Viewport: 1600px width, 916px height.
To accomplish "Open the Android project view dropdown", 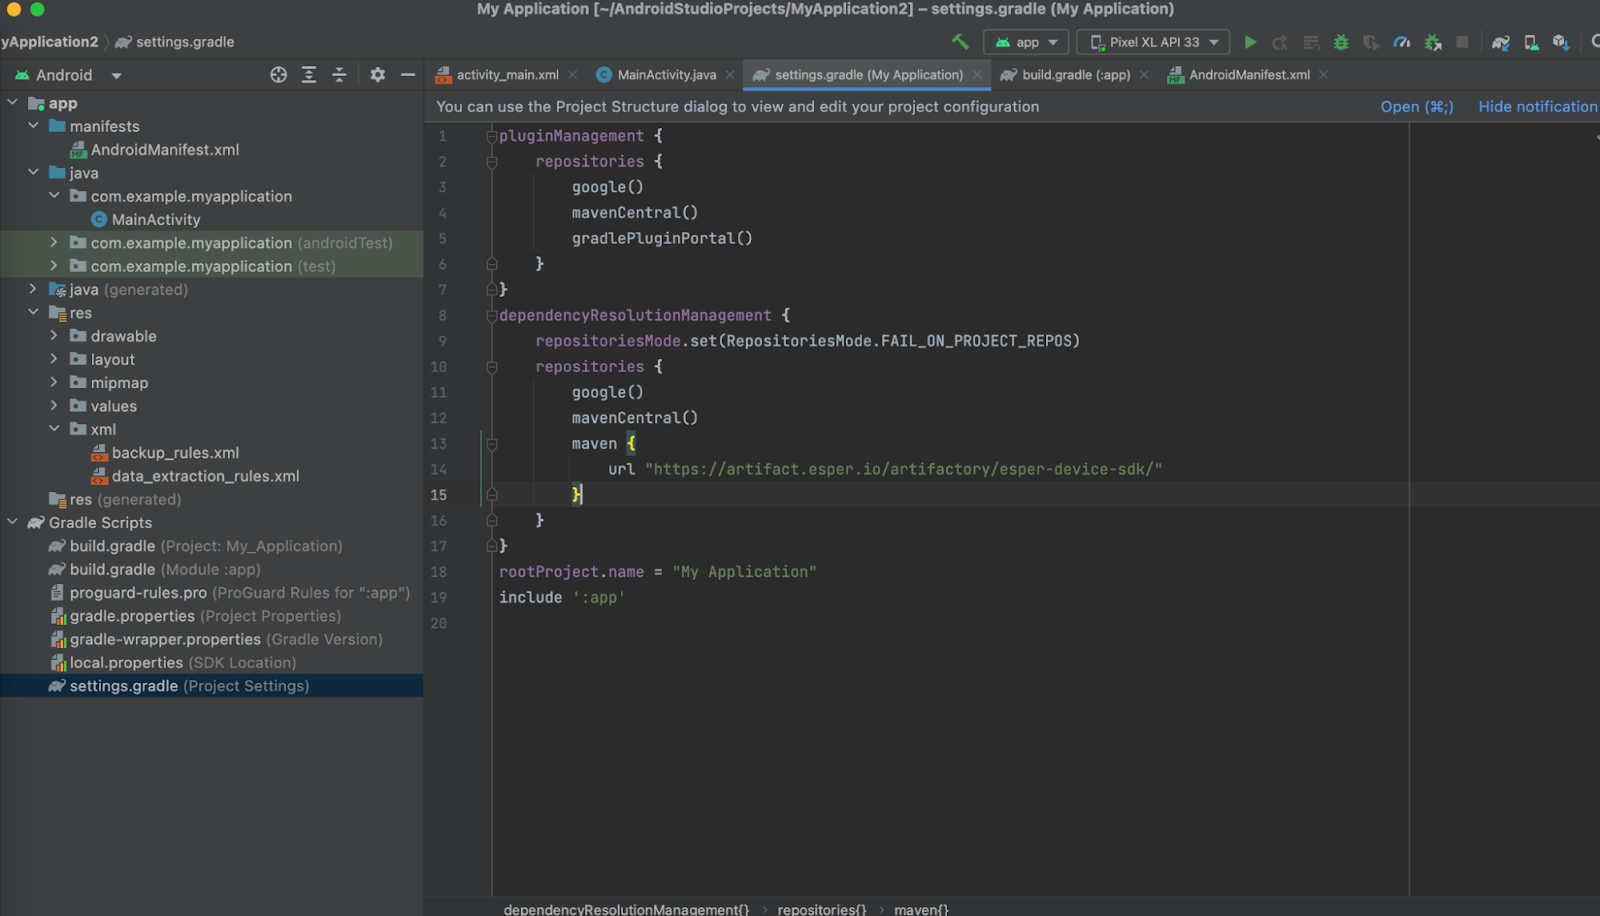I will 68,75.
